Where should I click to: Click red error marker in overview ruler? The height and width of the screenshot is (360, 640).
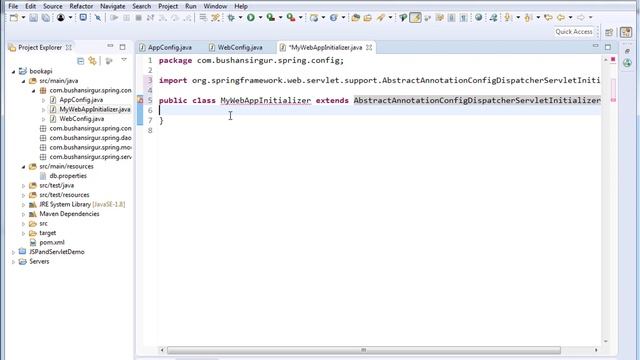click(613, 60)
